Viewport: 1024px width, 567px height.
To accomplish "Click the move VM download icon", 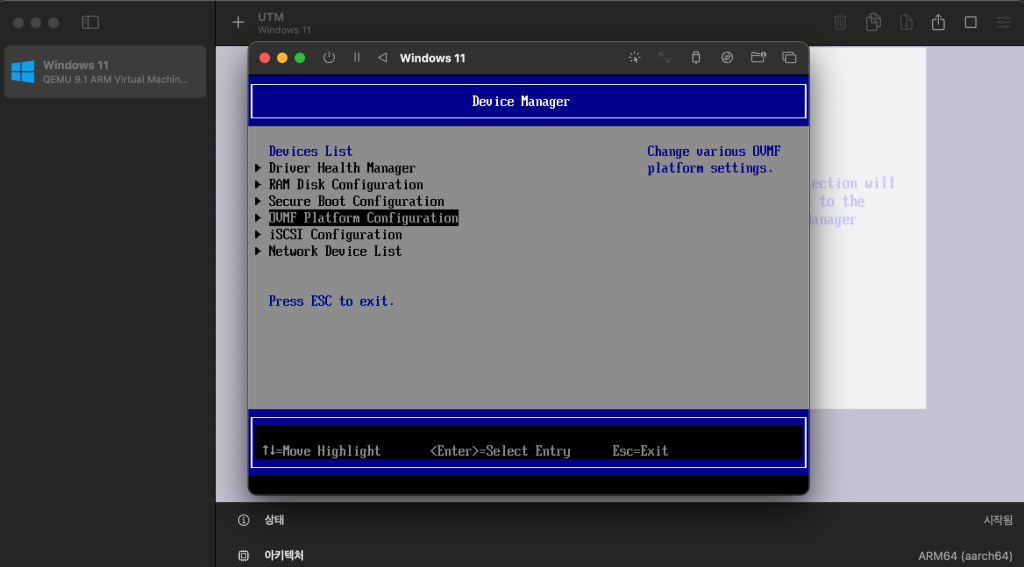I will (x=906, y=22).
